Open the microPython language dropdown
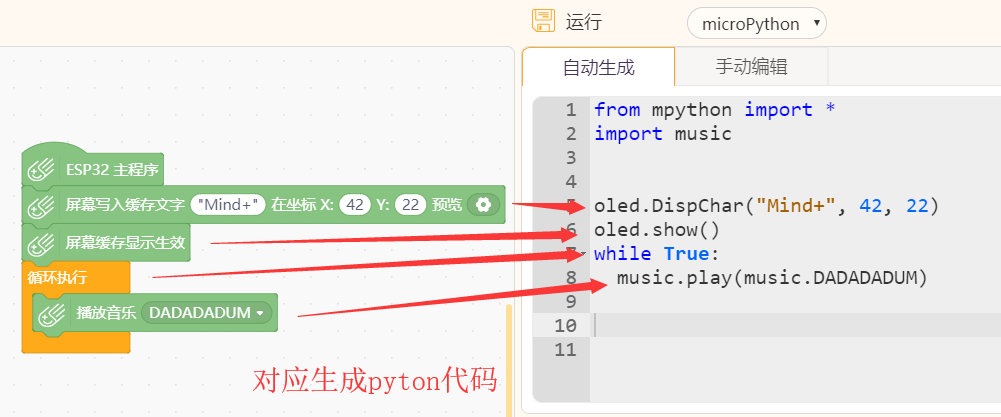This screenshot has height=417, width=1001. [756, 23]
